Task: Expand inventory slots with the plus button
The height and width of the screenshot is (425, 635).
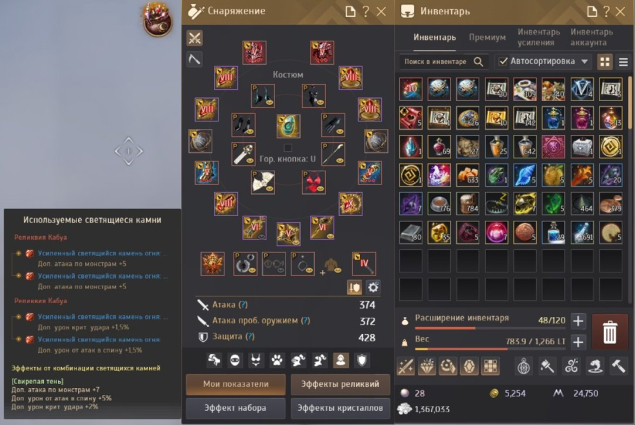Action: click(x=578, y=321)
